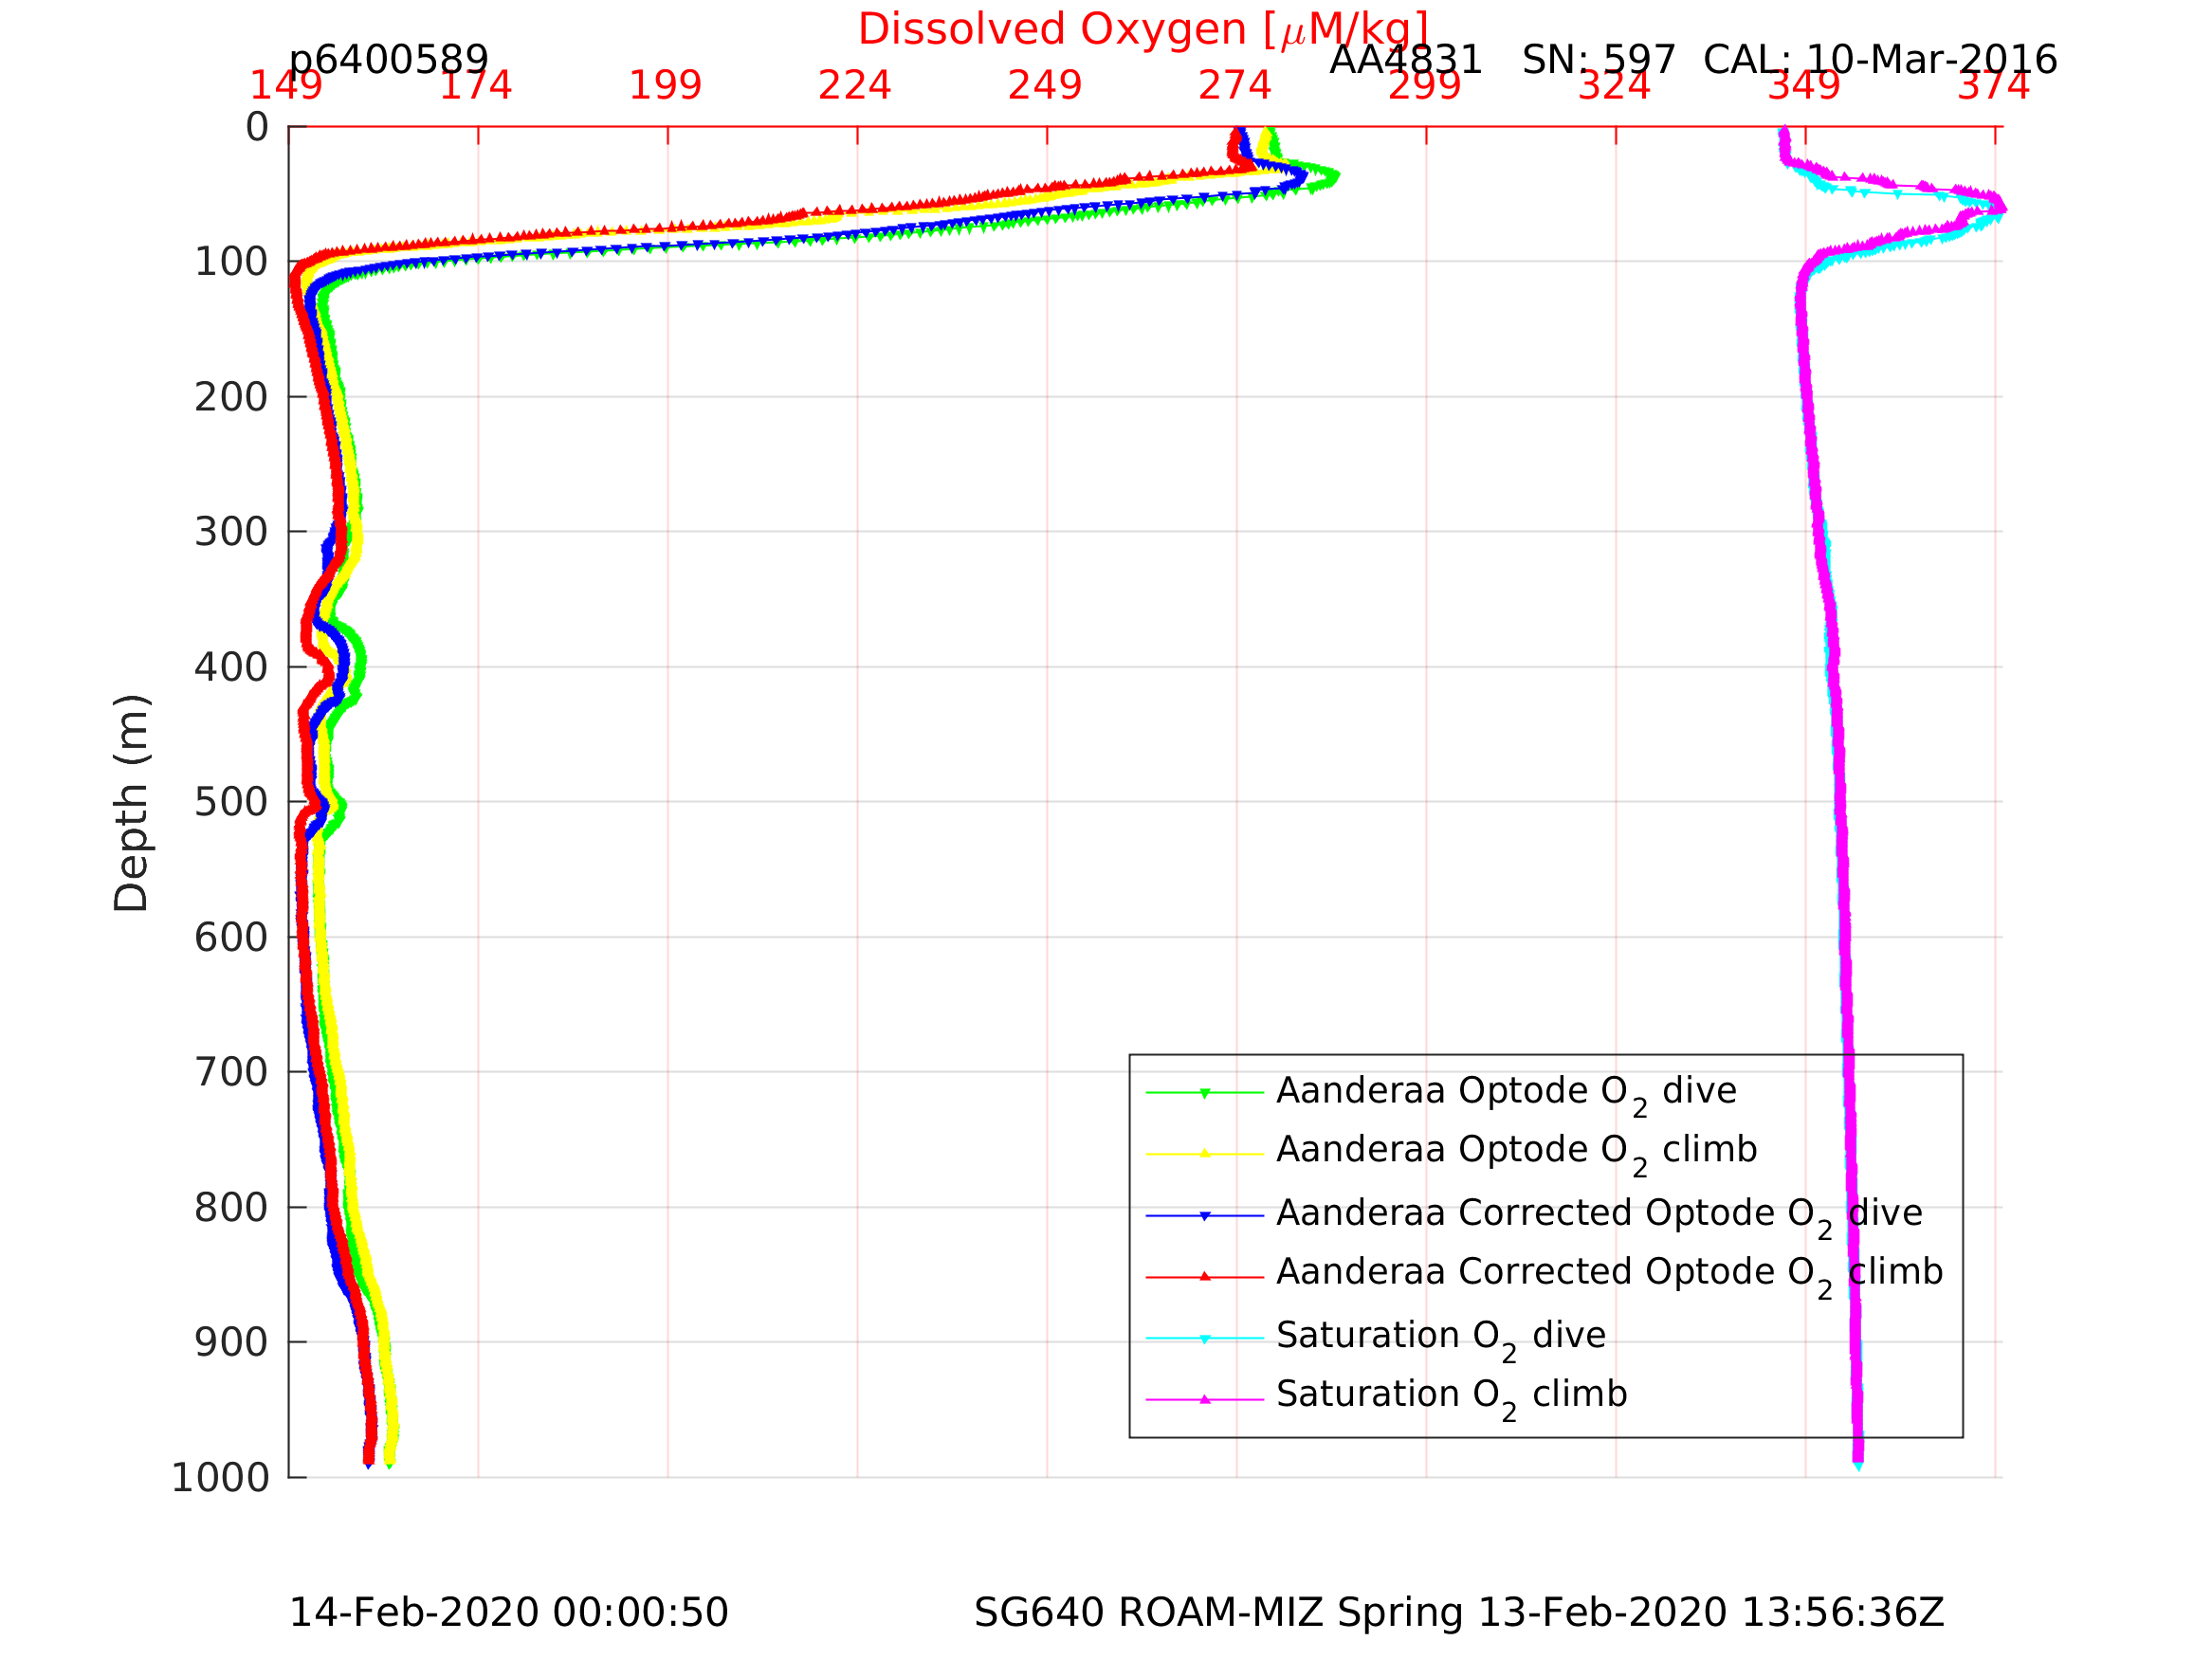
Task: Click depth tick label '100'
Action: click(x=231, y=262)
